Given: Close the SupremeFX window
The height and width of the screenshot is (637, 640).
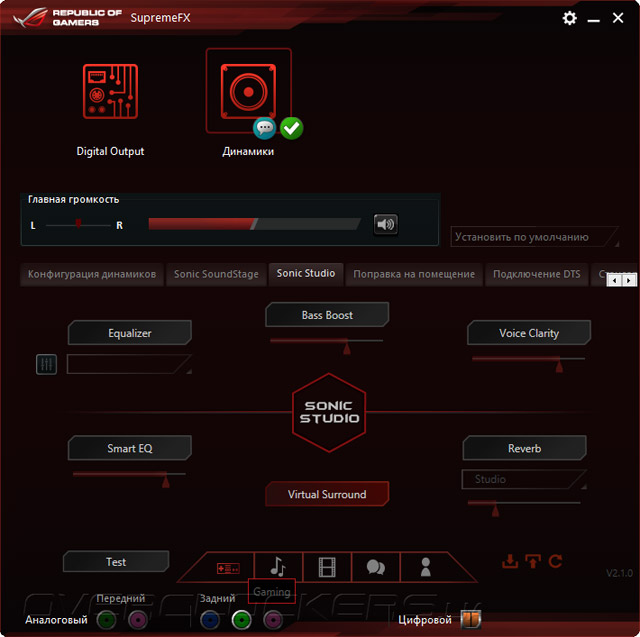Looking at the screenshot, I should [618, 18].
